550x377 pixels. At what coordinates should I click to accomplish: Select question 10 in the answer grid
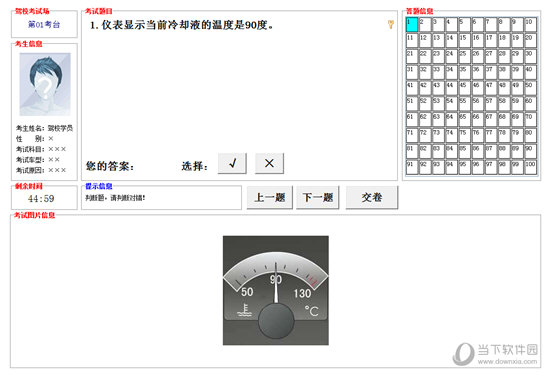(530, 25)
